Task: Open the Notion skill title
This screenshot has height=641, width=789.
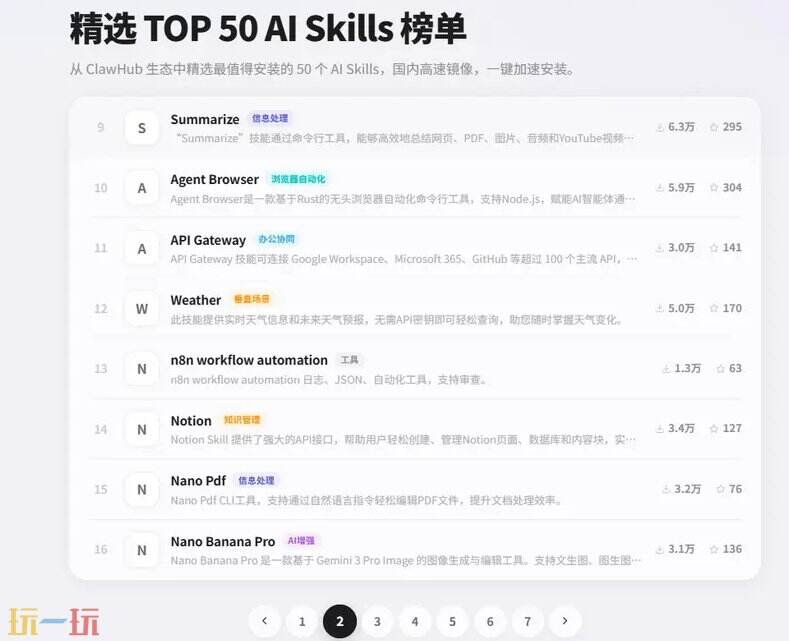Action: (191, 421)
